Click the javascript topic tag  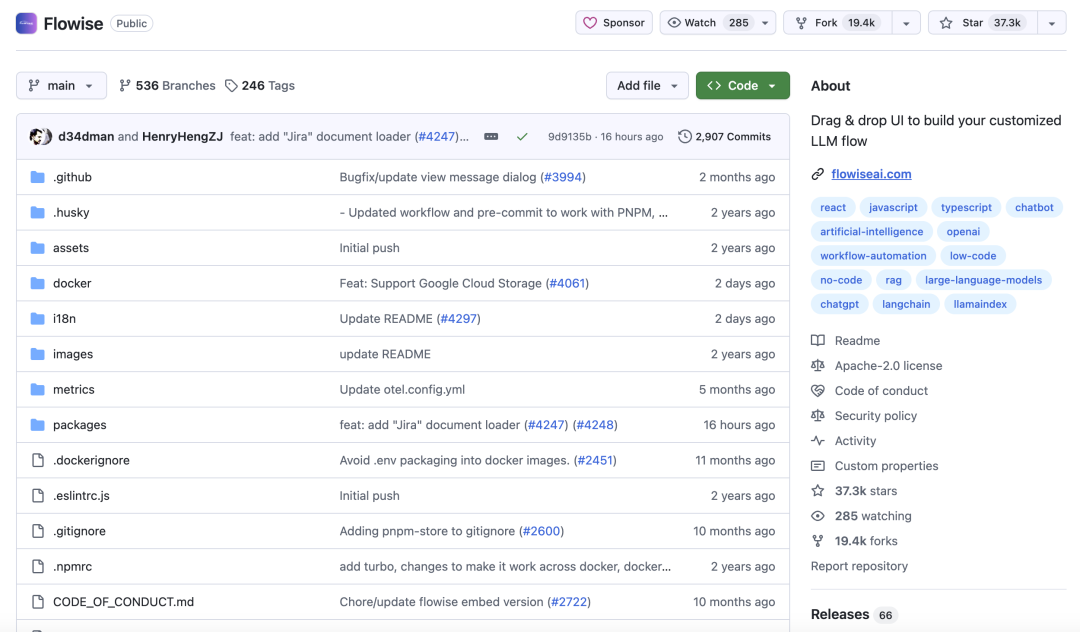(893, 207)
